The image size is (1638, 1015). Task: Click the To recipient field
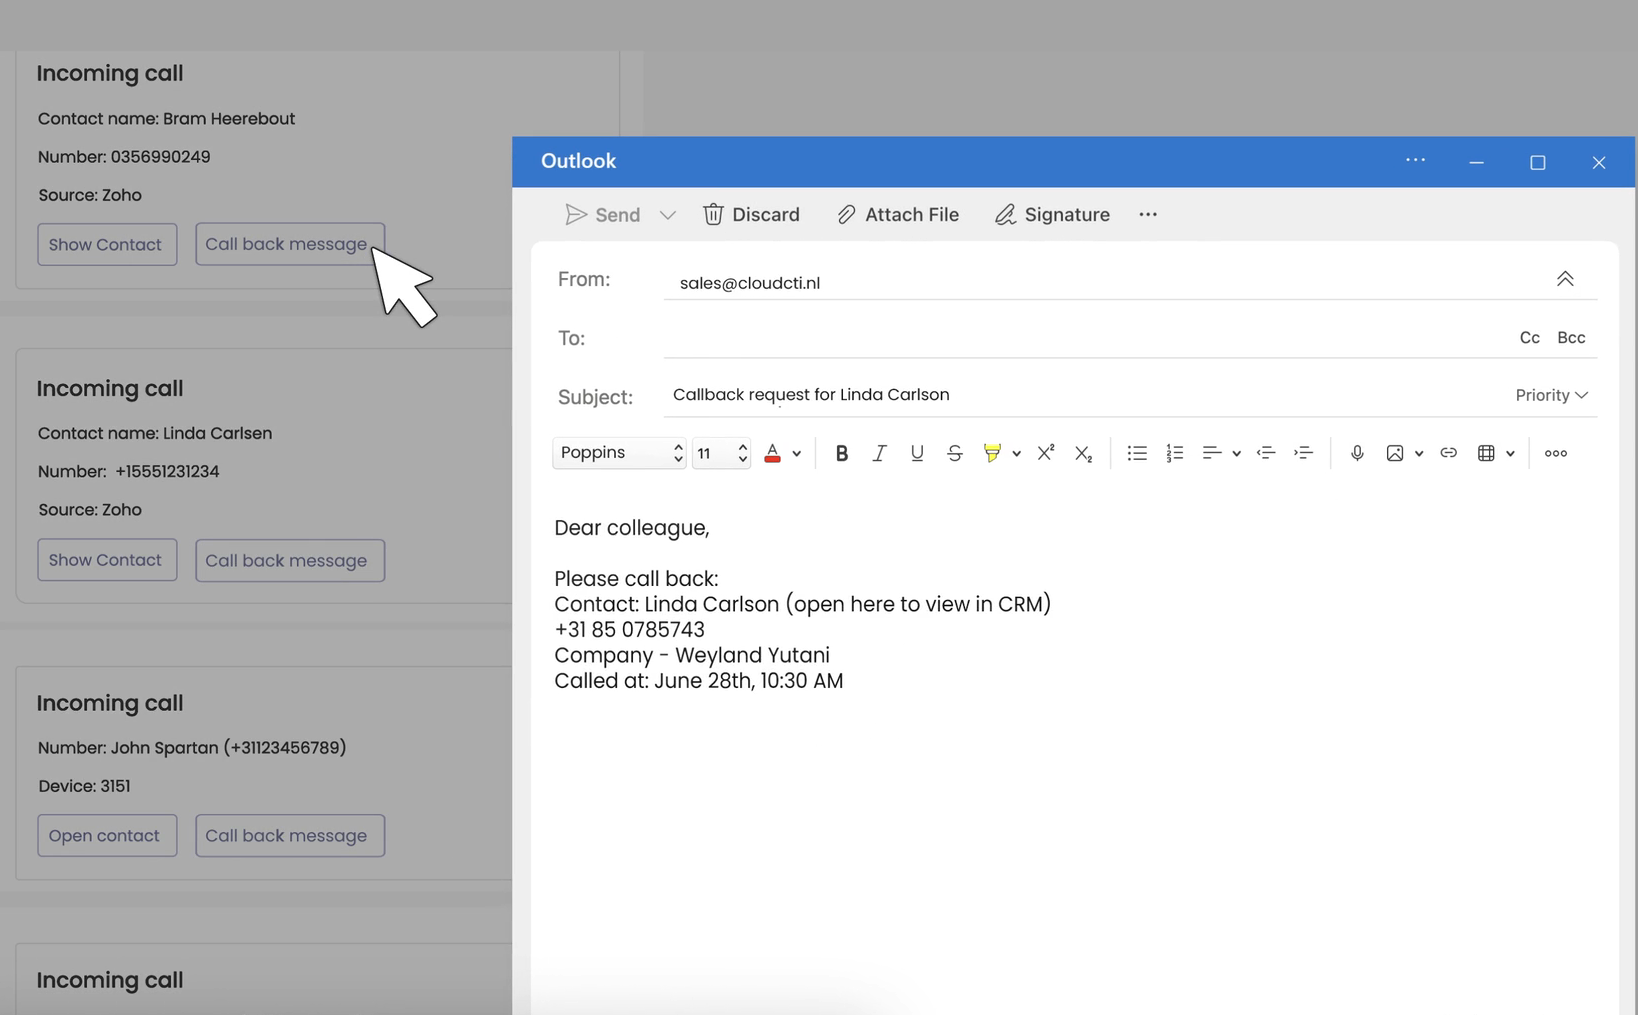[1085, 338]
